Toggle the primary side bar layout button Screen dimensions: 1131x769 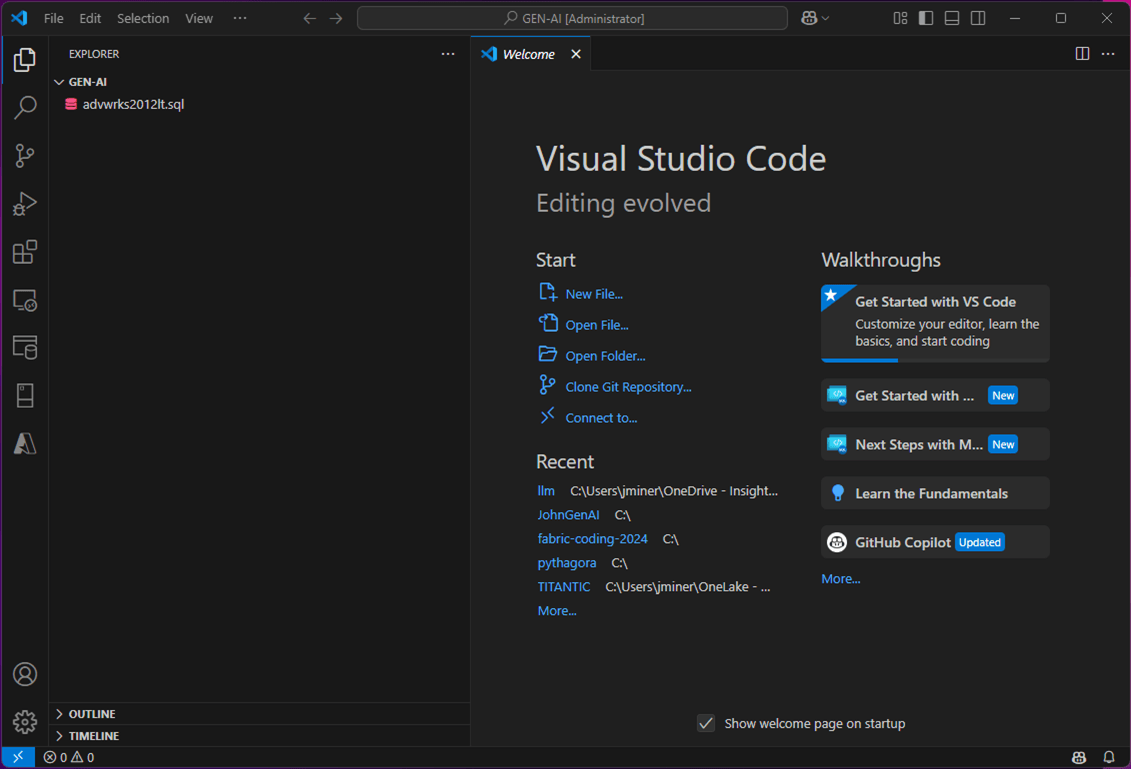[926, 18]
